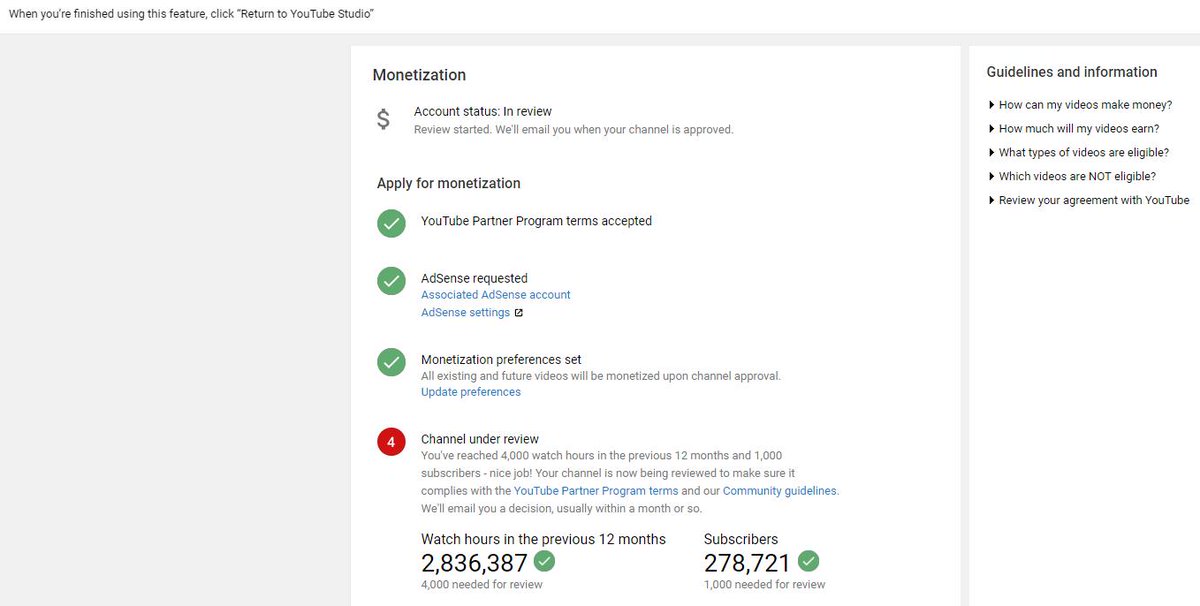Click 'Guidelines and information' heading
The height and width of the screenshot is (606, 1200).
pos(1072,72)
